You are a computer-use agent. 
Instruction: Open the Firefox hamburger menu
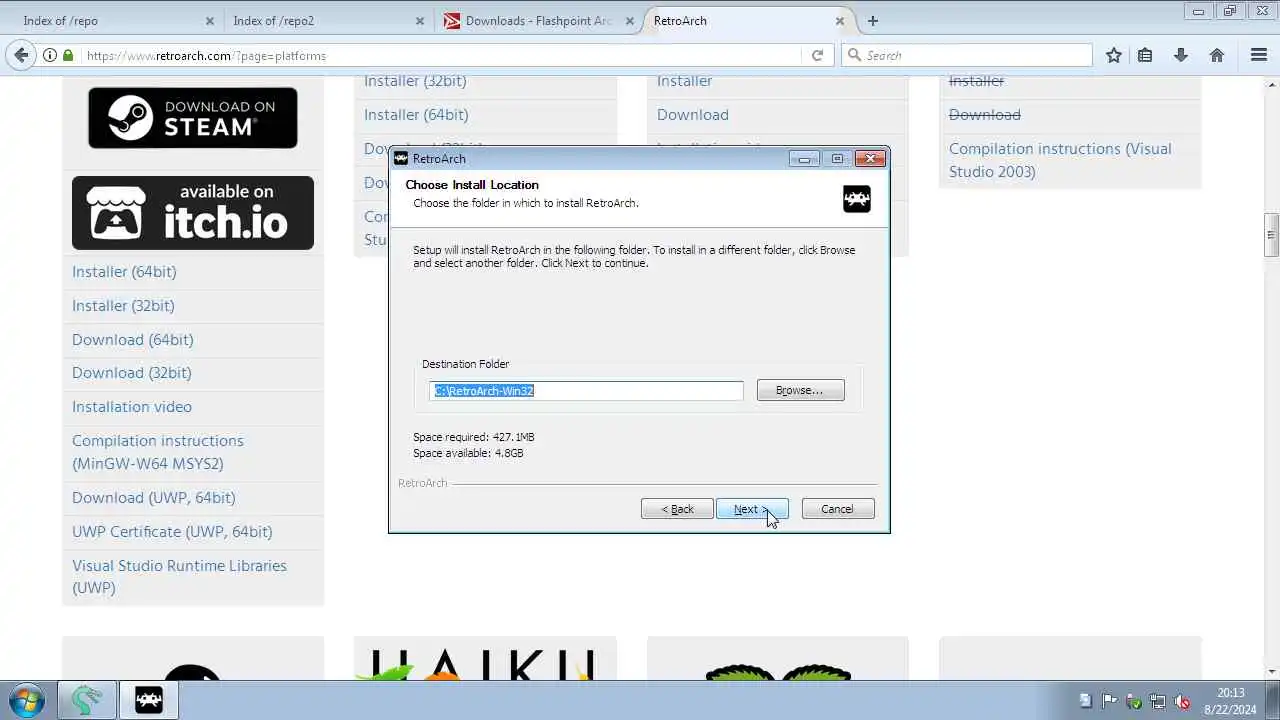[x=1259, y=56]
